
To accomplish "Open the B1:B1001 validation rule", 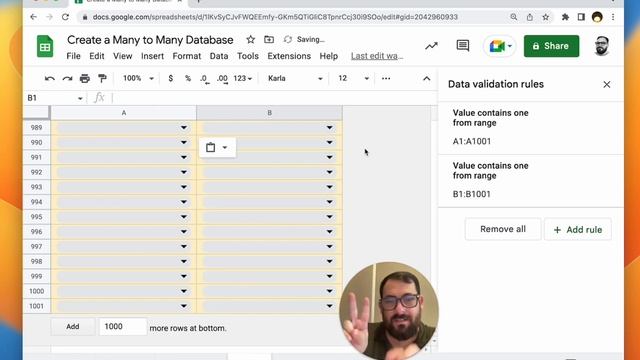I will pos(531,181).
